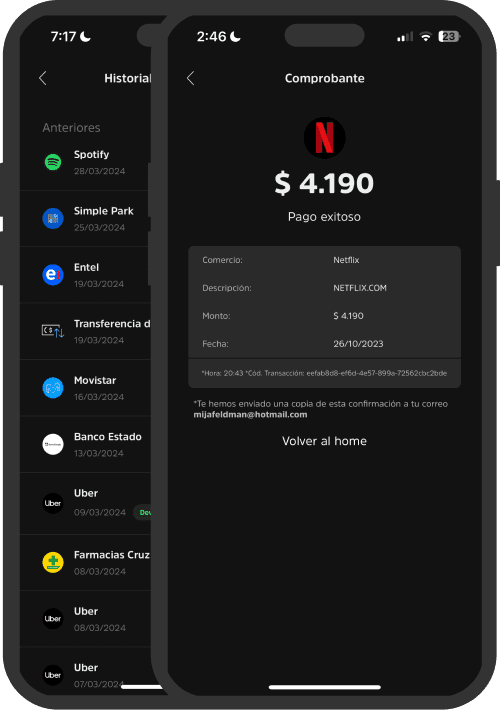Tap the 7:17 clock on Historial phone
The height and width of the screenshot is (710, 500).
(x=63, y=37)
